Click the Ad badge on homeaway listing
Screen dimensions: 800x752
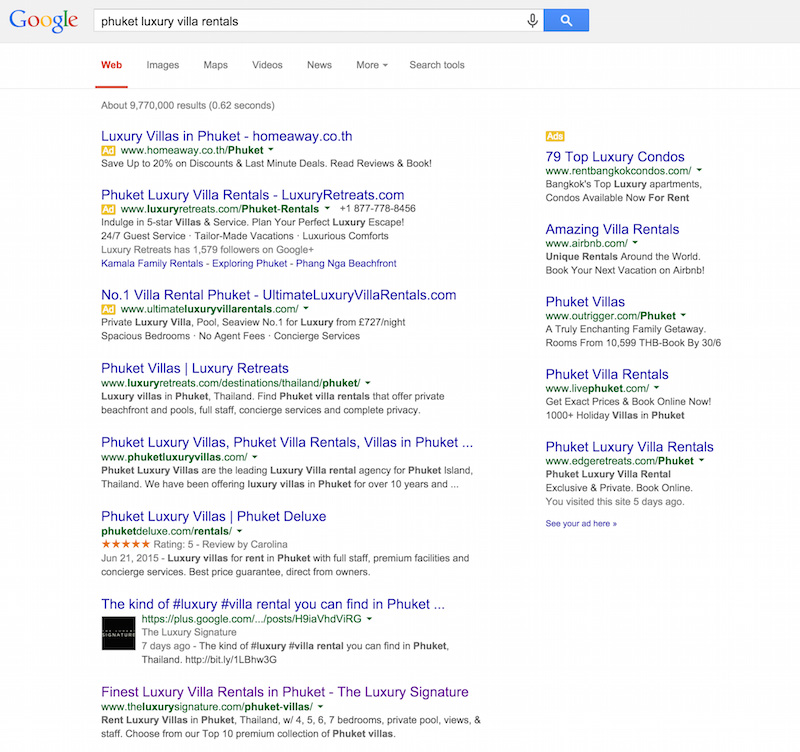pyautogui.click(x=108, y=151)
